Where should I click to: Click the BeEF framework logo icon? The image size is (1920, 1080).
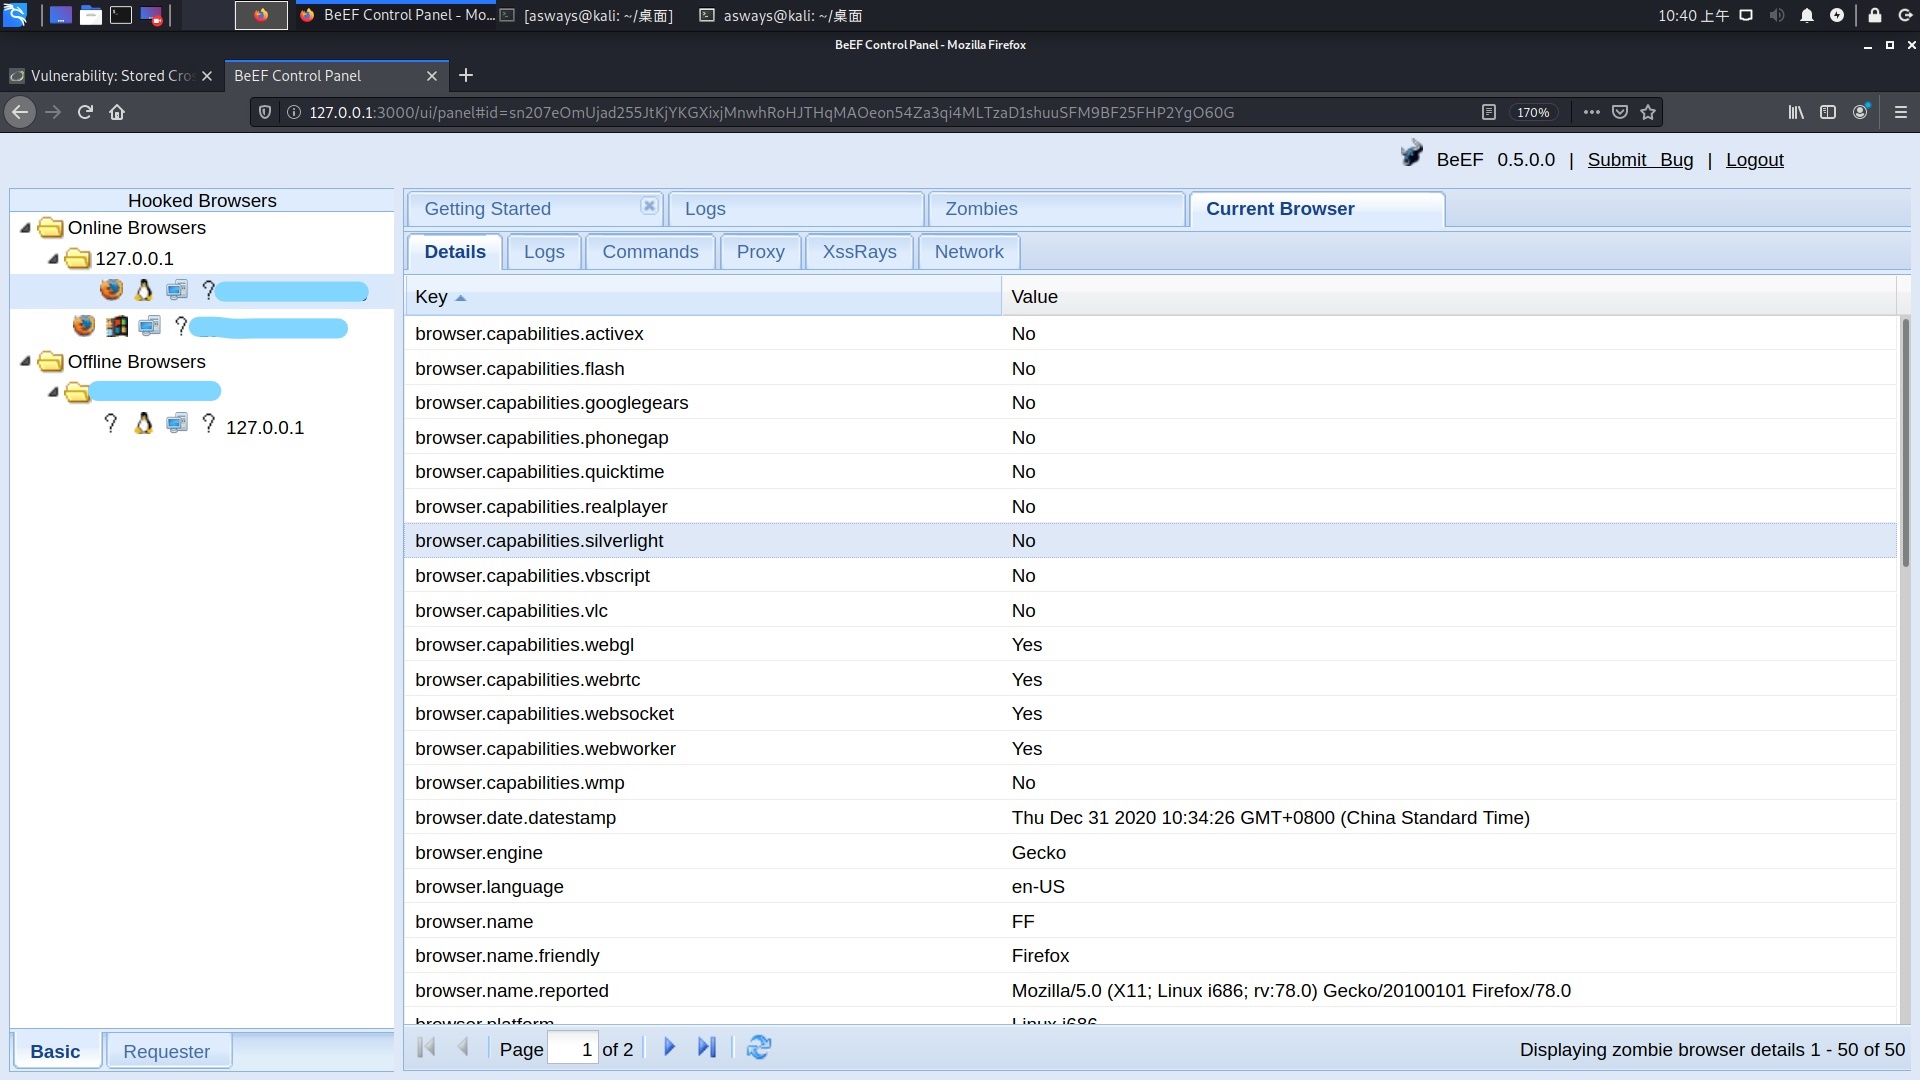coord(1414,156)
